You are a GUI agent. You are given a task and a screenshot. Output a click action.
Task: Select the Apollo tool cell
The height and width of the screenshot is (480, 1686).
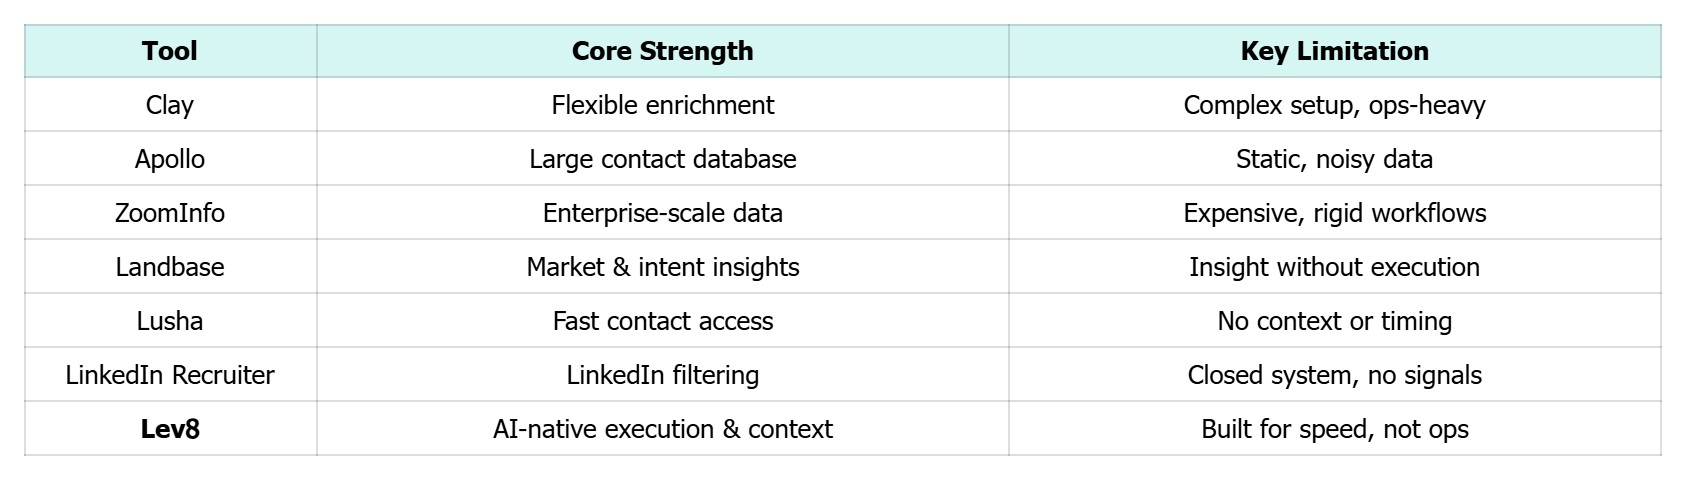[x=170, y=159]
